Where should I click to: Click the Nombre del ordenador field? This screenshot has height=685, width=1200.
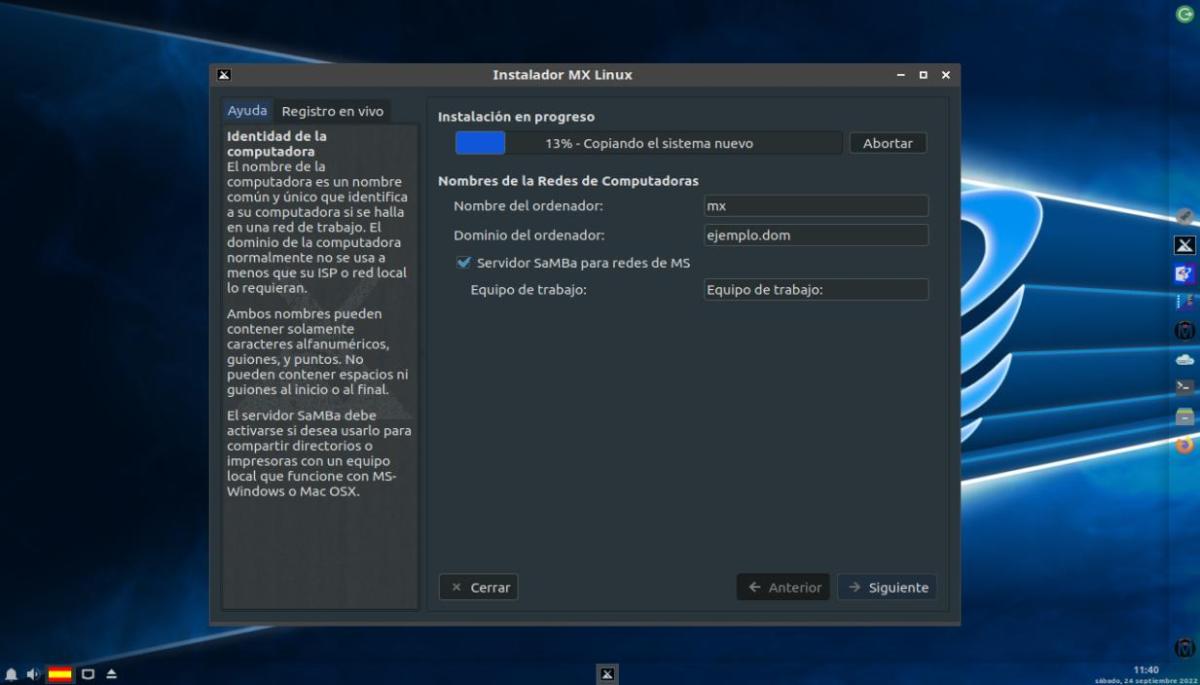coord(816,206)
